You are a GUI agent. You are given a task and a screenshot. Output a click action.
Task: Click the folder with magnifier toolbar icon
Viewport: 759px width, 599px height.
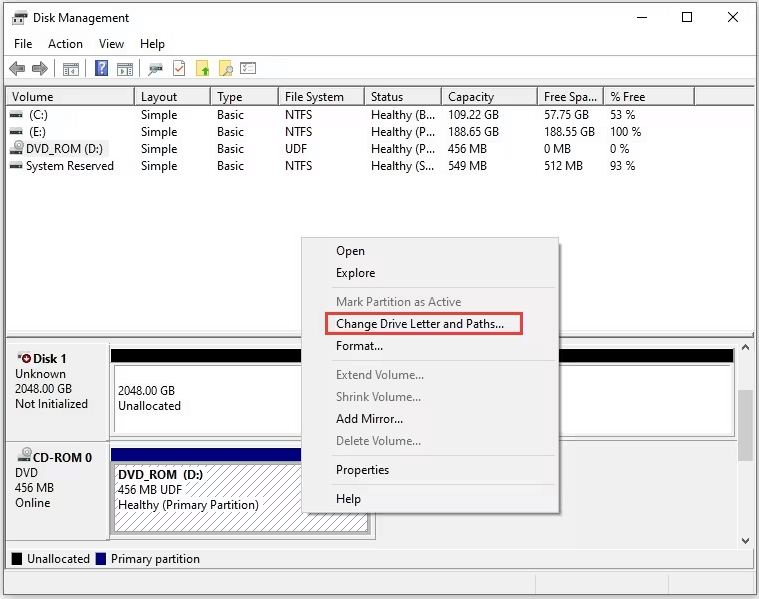pos(226,69)
